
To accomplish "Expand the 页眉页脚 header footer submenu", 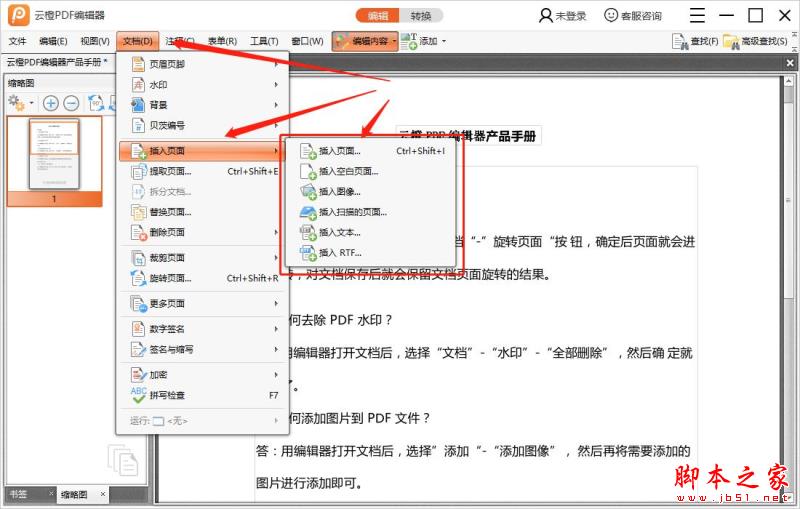I will (204, 64).
